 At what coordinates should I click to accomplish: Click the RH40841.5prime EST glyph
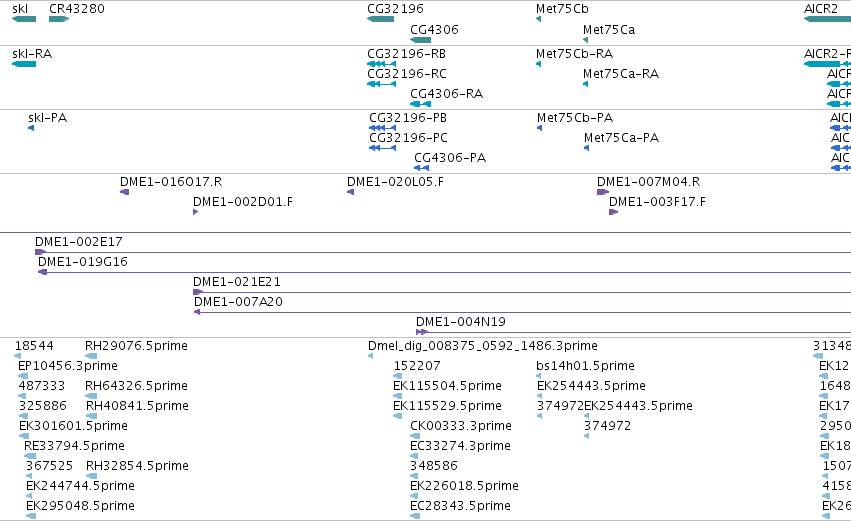[91, 416]
